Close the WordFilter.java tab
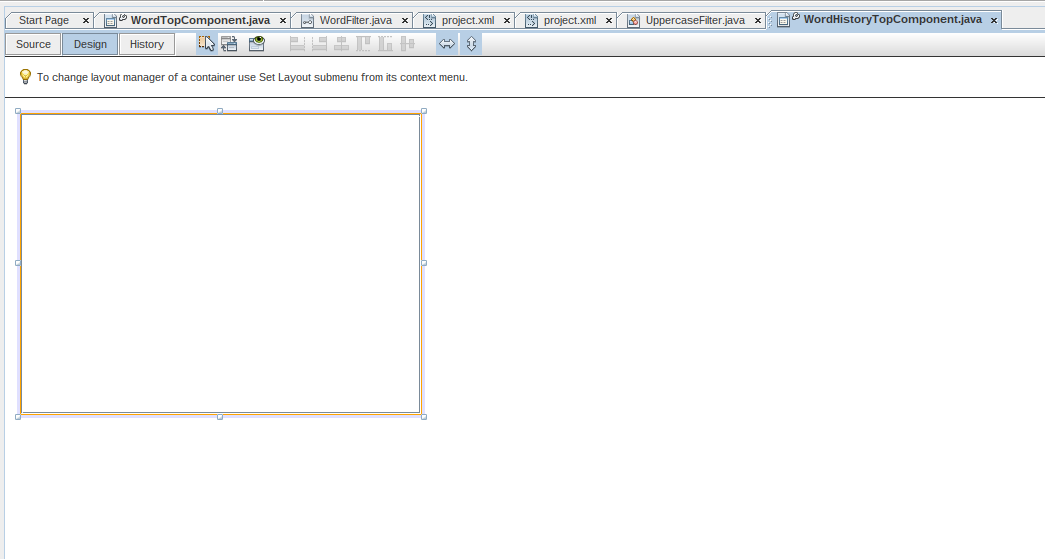Viewport: 1045px width, 559px height. point(405,20)
